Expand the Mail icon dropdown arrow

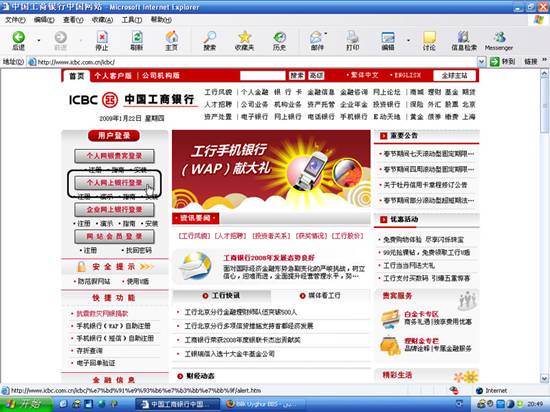[x=326, y=34]
